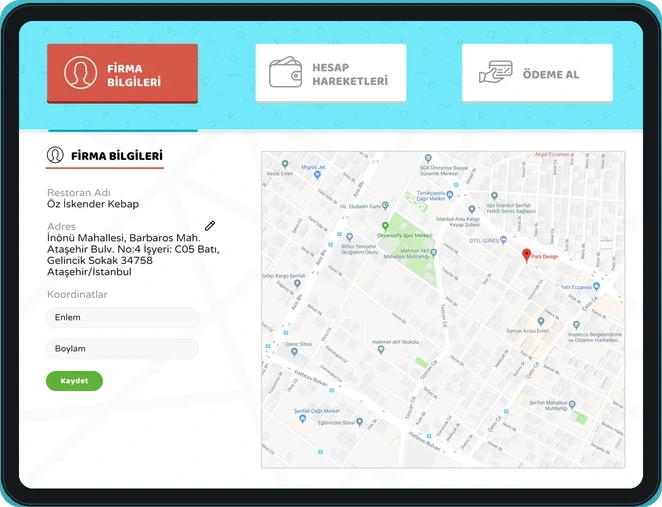
Task: Select the İstanbul Aras Kargo marker
Action: point(472,209)
